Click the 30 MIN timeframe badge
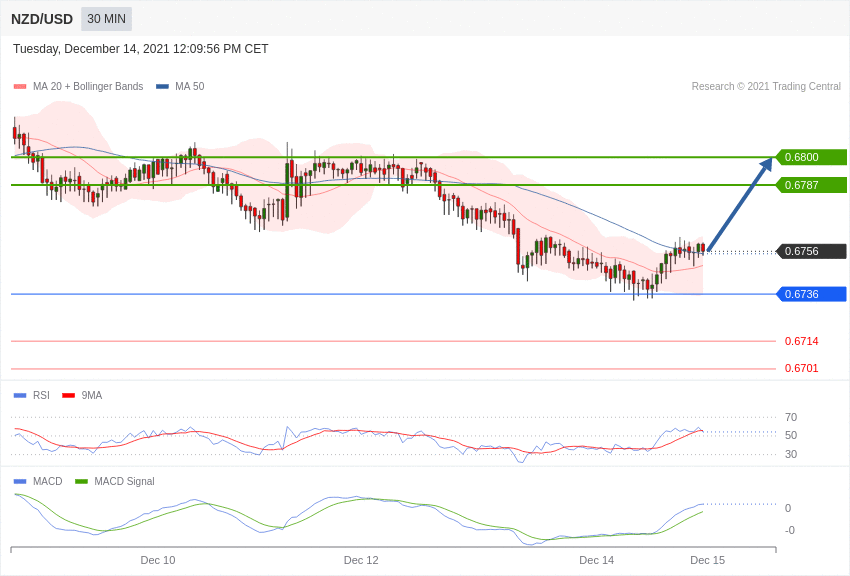Screen dimensions: 850x576 (106, 19)
